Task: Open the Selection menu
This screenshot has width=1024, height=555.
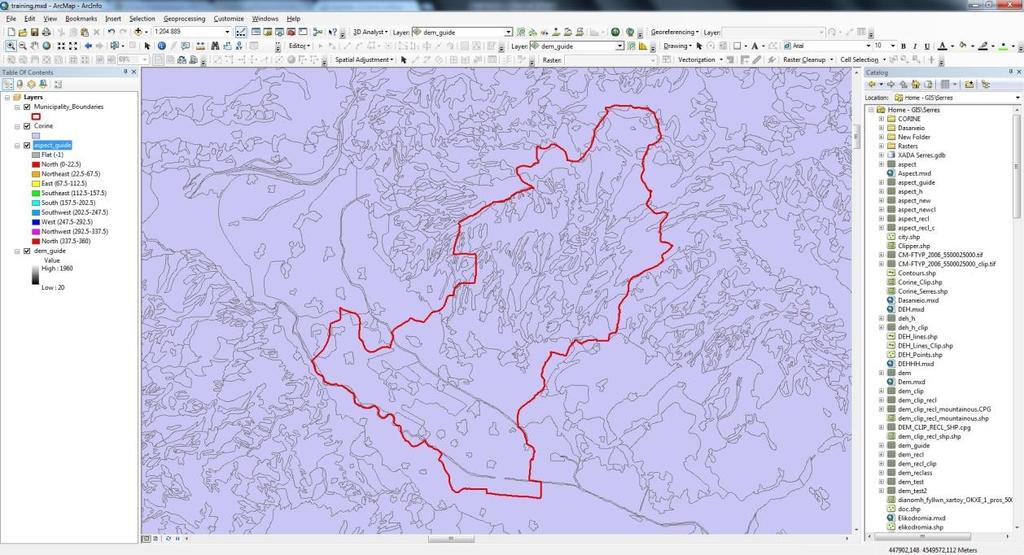Action: 142,19
